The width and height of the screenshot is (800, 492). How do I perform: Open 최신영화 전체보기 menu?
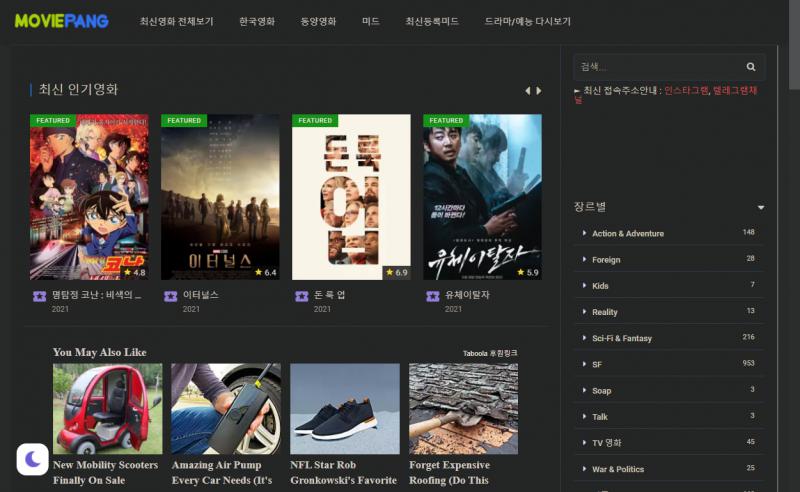point(177,21)
